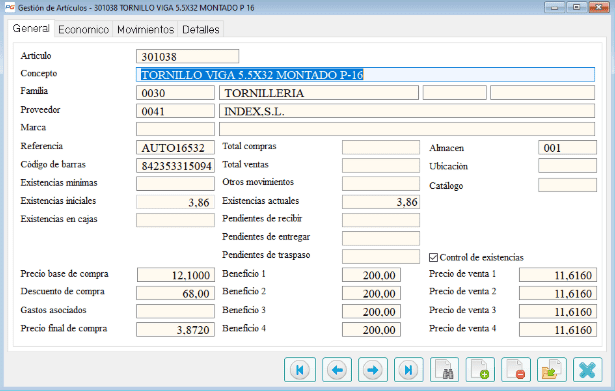Select the Detalles tab
Image resolution: width=615 pixels, height=391 pixels.
[201, 29]
